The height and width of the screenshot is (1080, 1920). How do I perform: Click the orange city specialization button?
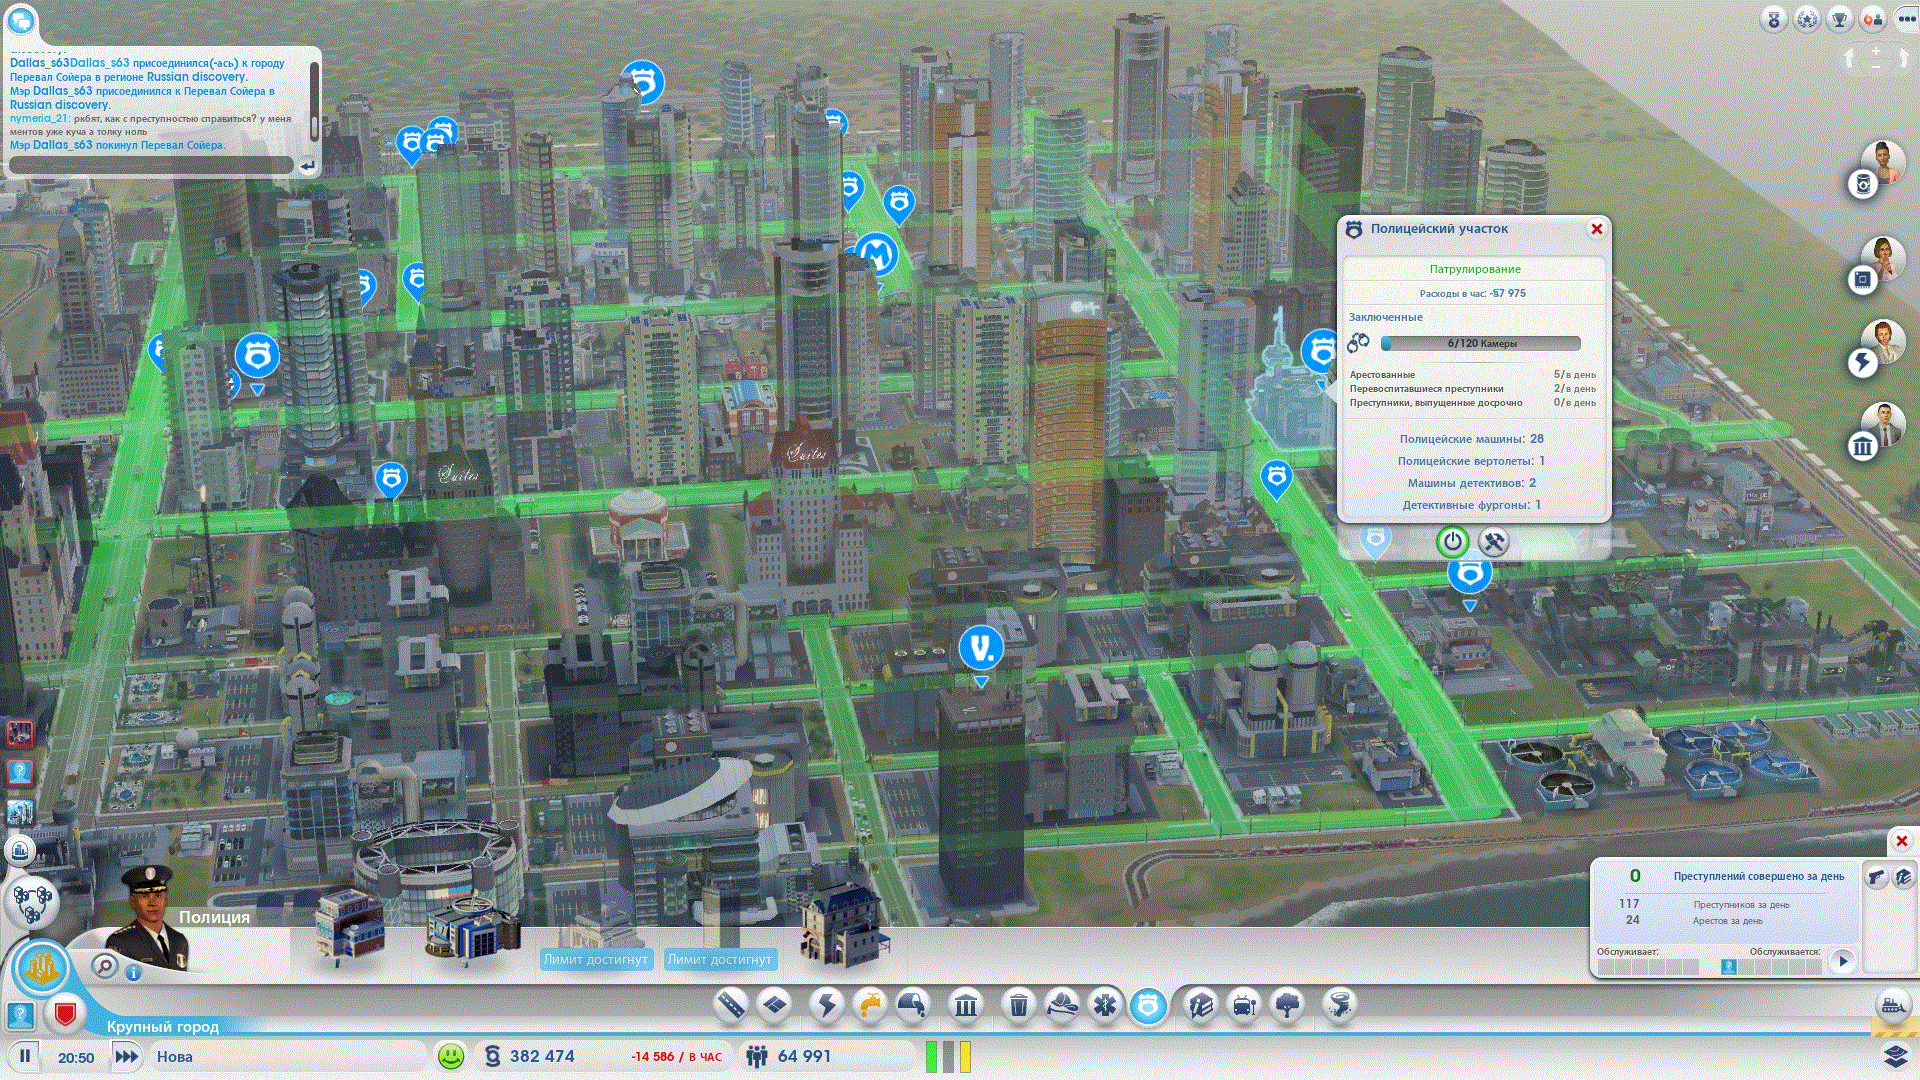pos(41,968)
